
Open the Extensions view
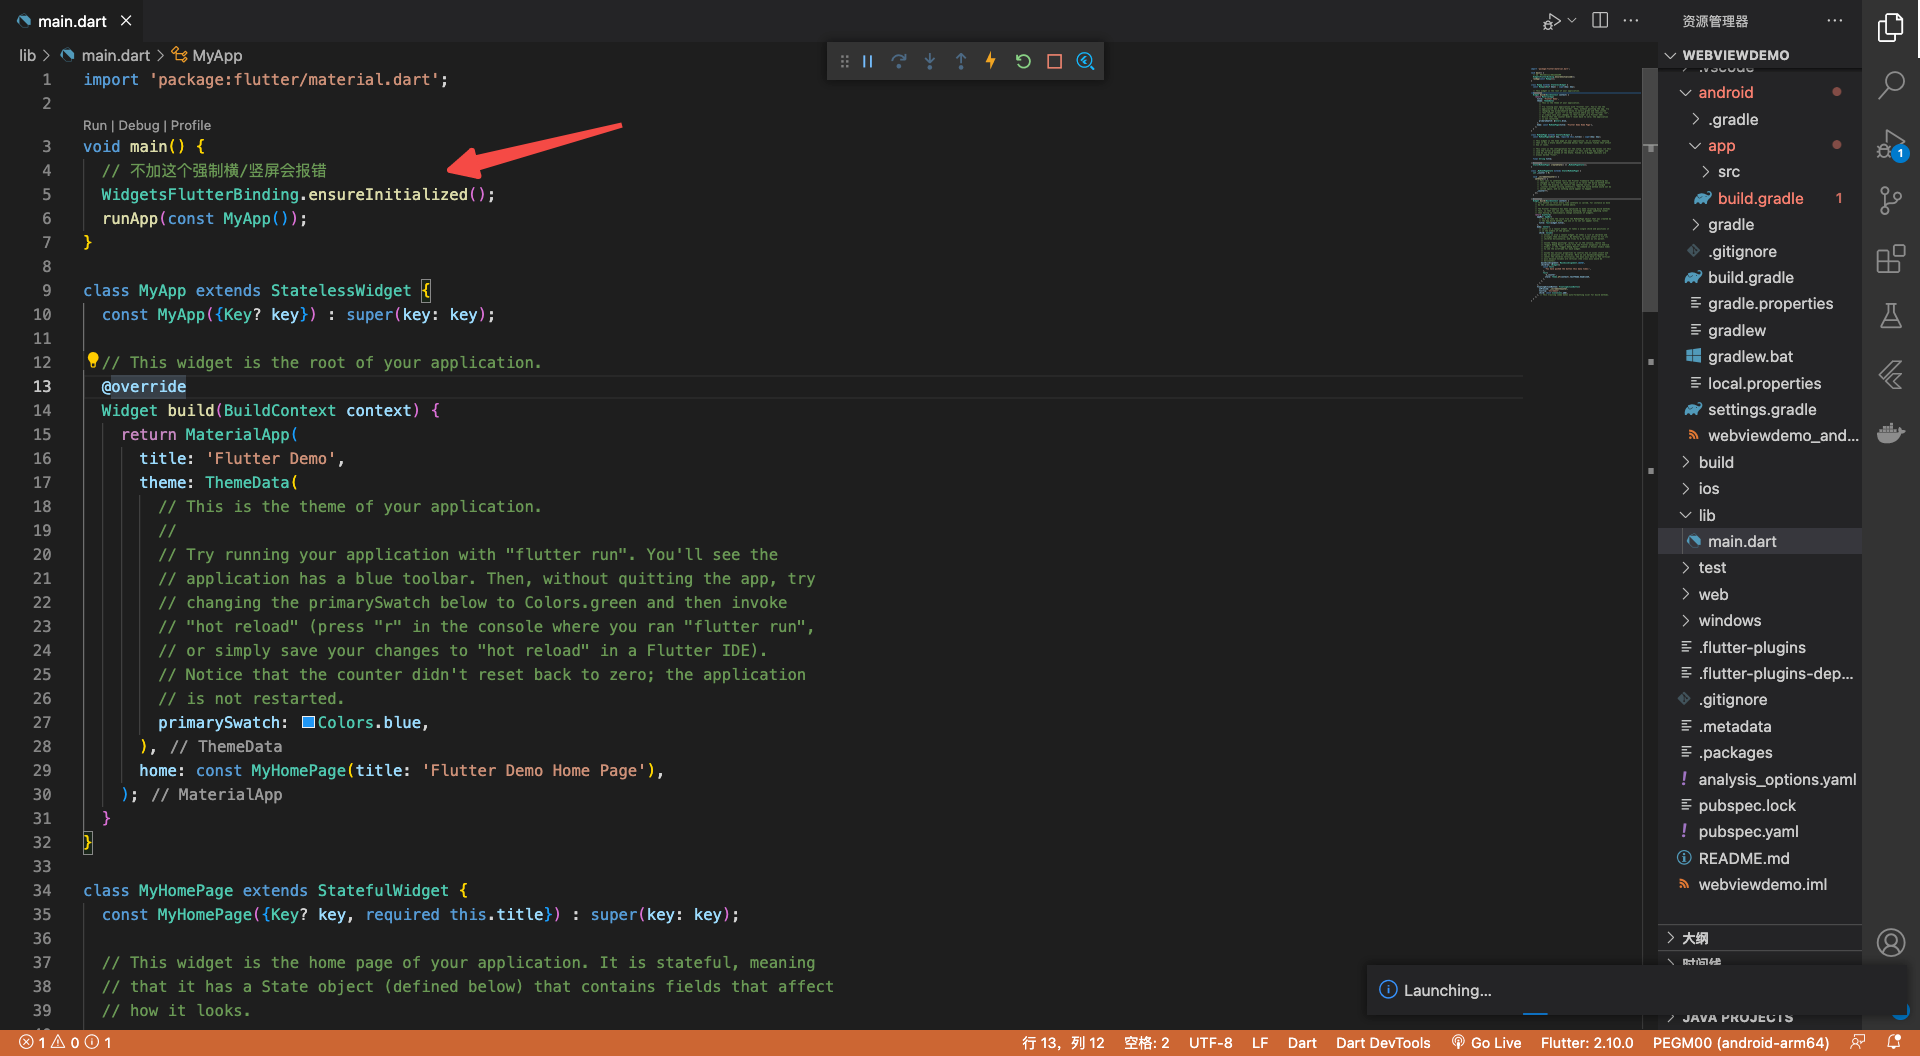pos(1891,259)
